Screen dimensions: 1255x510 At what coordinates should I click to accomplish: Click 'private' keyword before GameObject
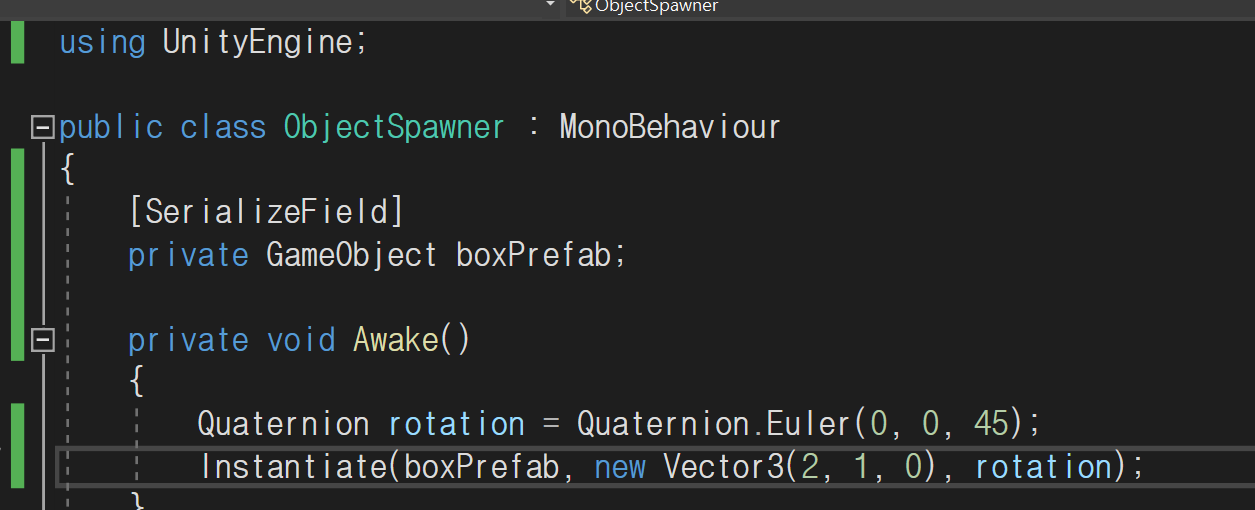188,255
